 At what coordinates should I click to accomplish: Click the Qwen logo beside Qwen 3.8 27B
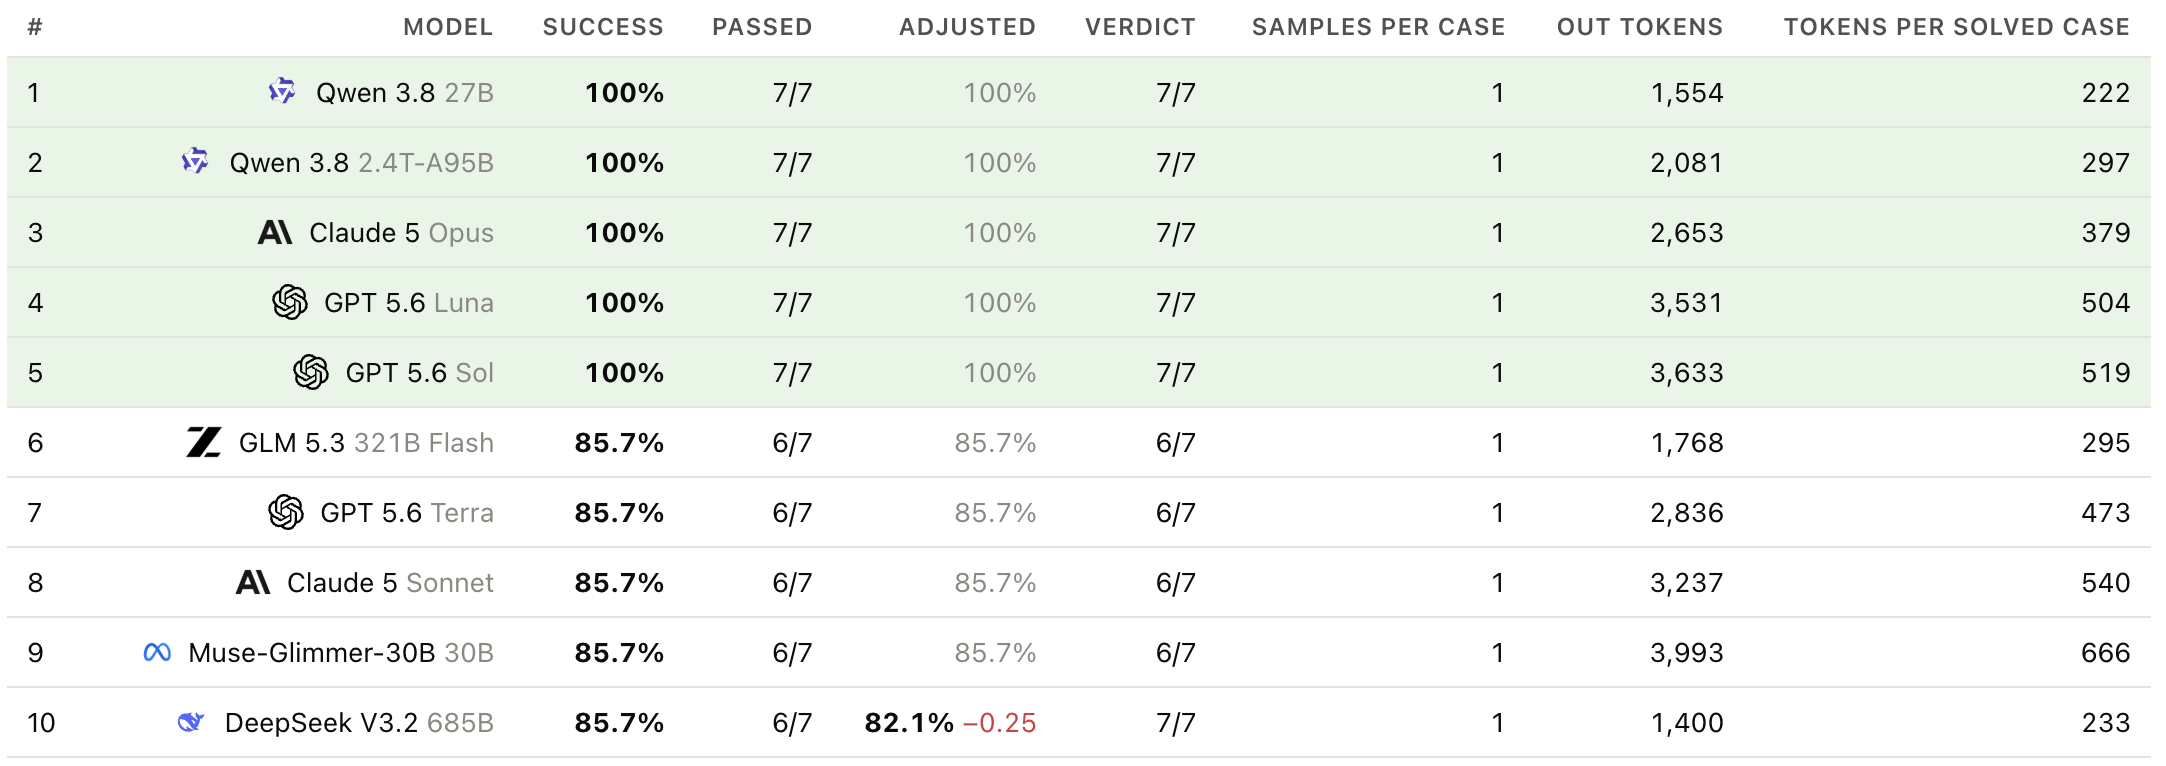[282, 92]
